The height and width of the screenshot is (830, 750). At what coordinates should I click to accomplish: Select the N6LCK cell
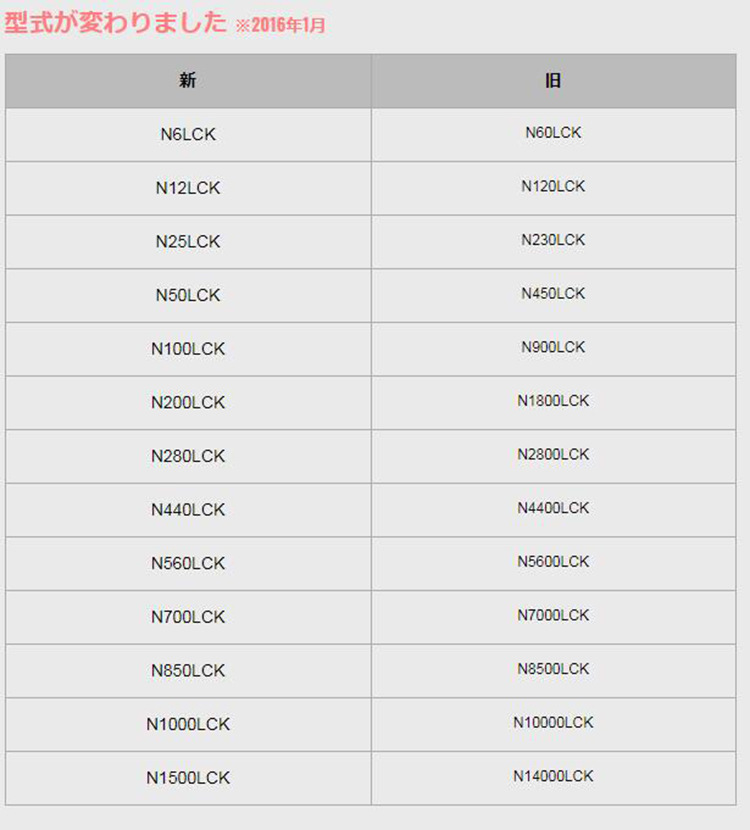(188, 134)
